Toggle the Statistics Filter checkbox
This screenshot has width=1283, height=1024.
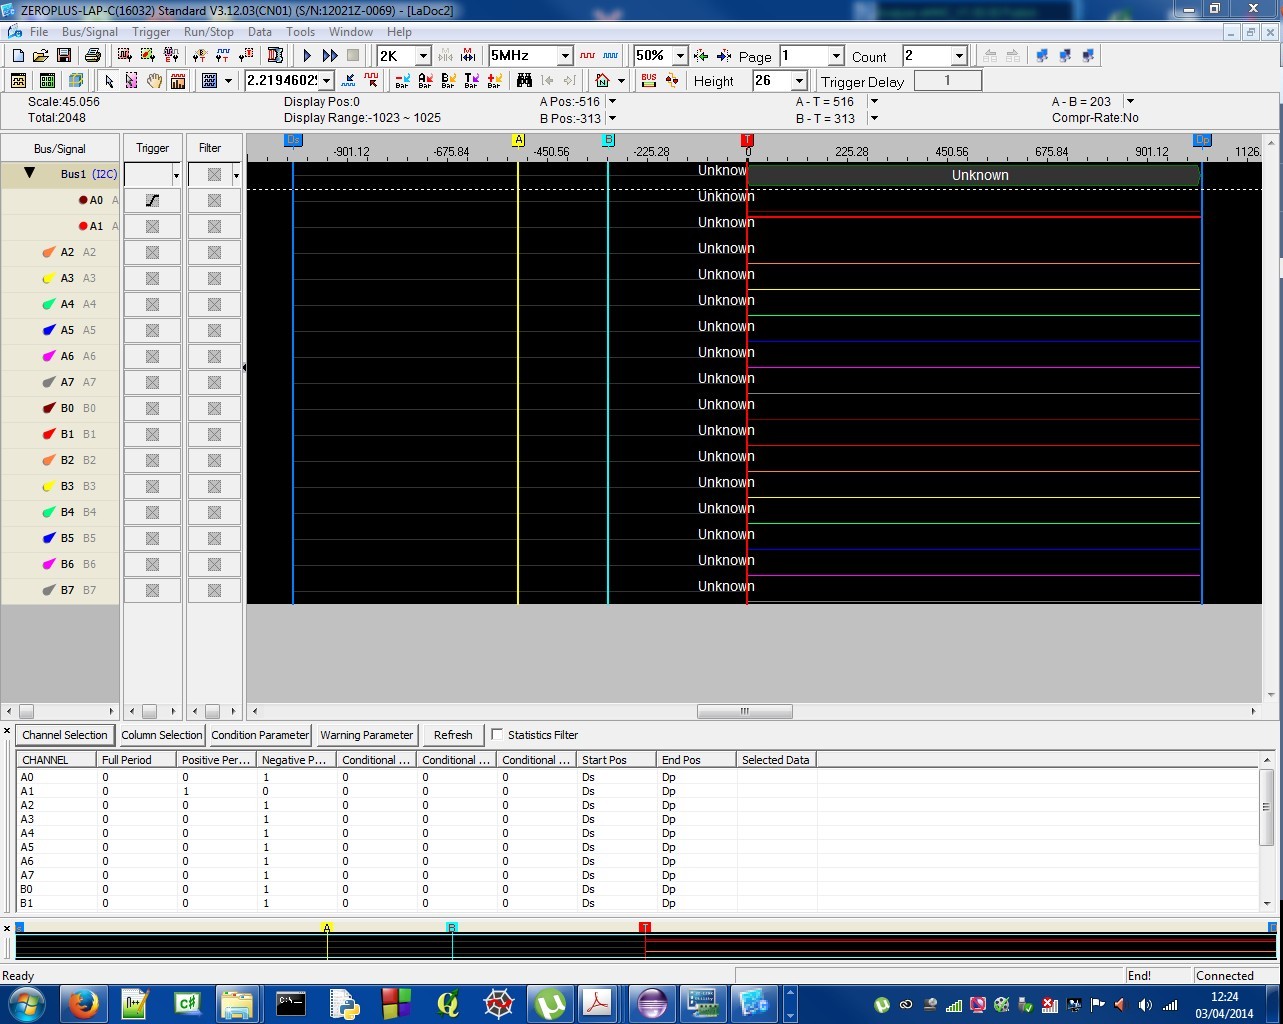point(497,735)
